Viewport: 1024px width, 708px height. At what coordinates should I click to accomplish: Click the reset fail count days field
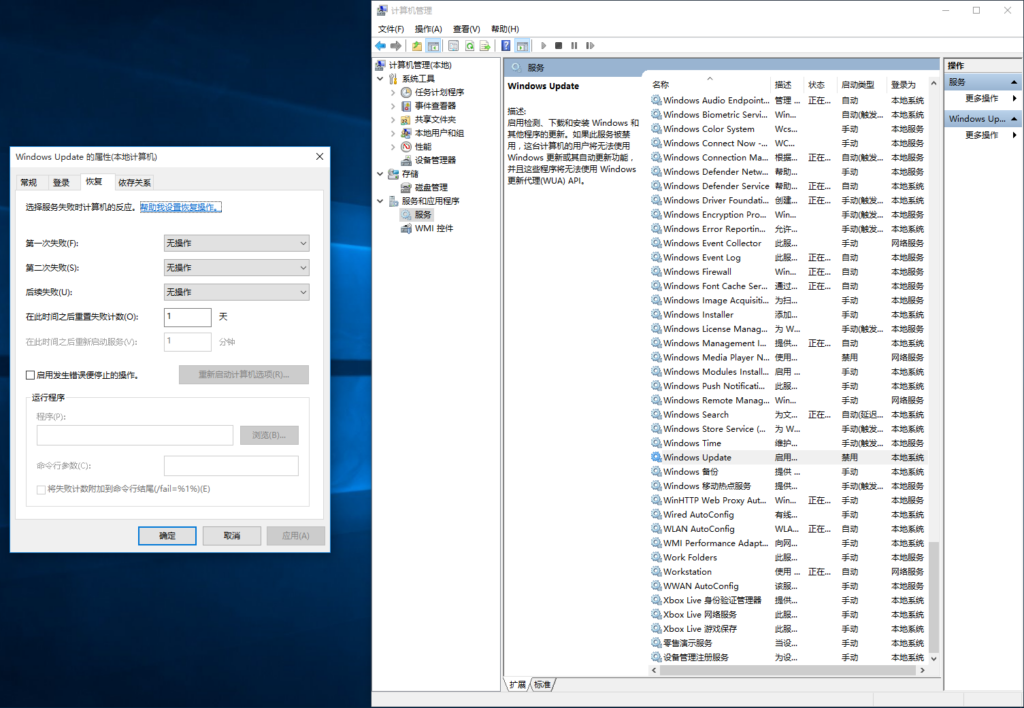coord(187,317)
